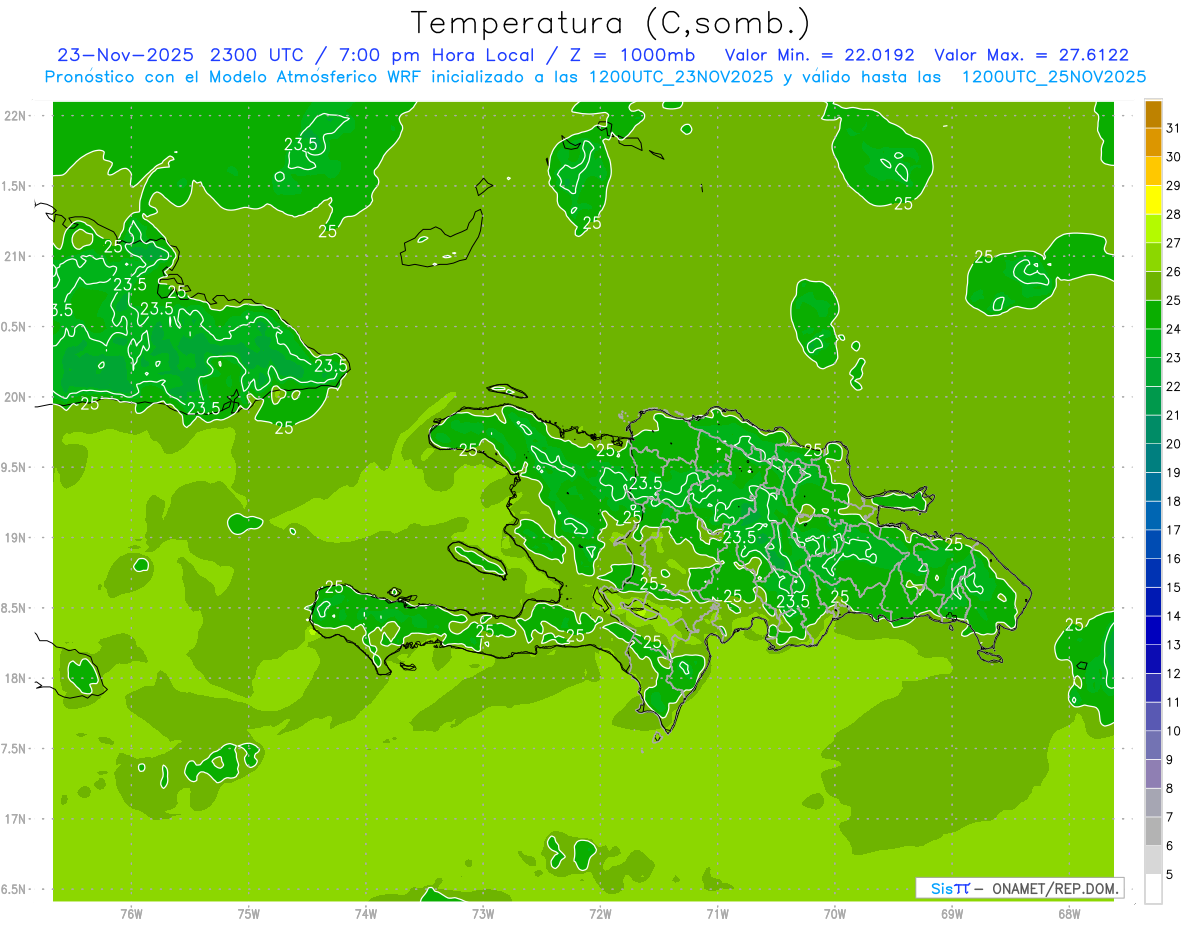Click gray legend swatch between 6 and 7

coord(1153,831)
